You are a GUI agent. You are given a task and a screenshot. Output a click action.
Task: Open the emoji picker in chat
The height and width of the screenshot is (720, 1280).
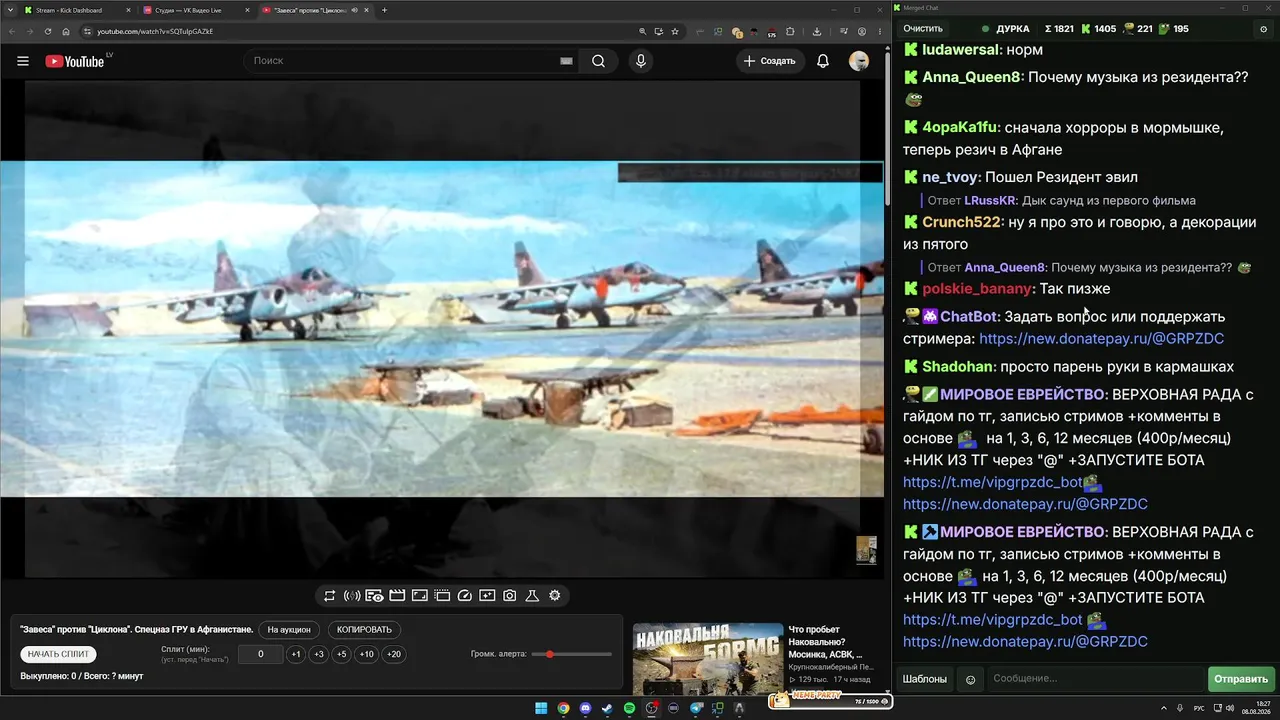click(970, 680)
